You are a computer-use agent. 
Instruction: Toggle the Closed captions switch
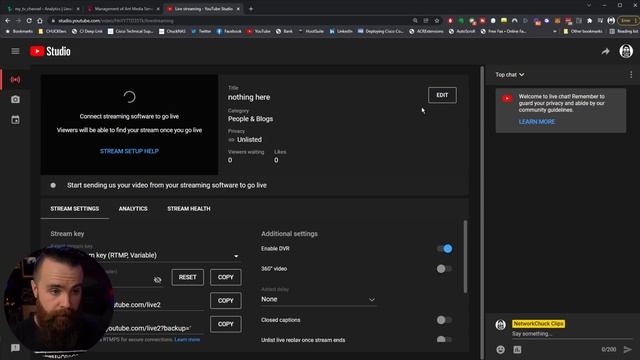pos(444,320)
